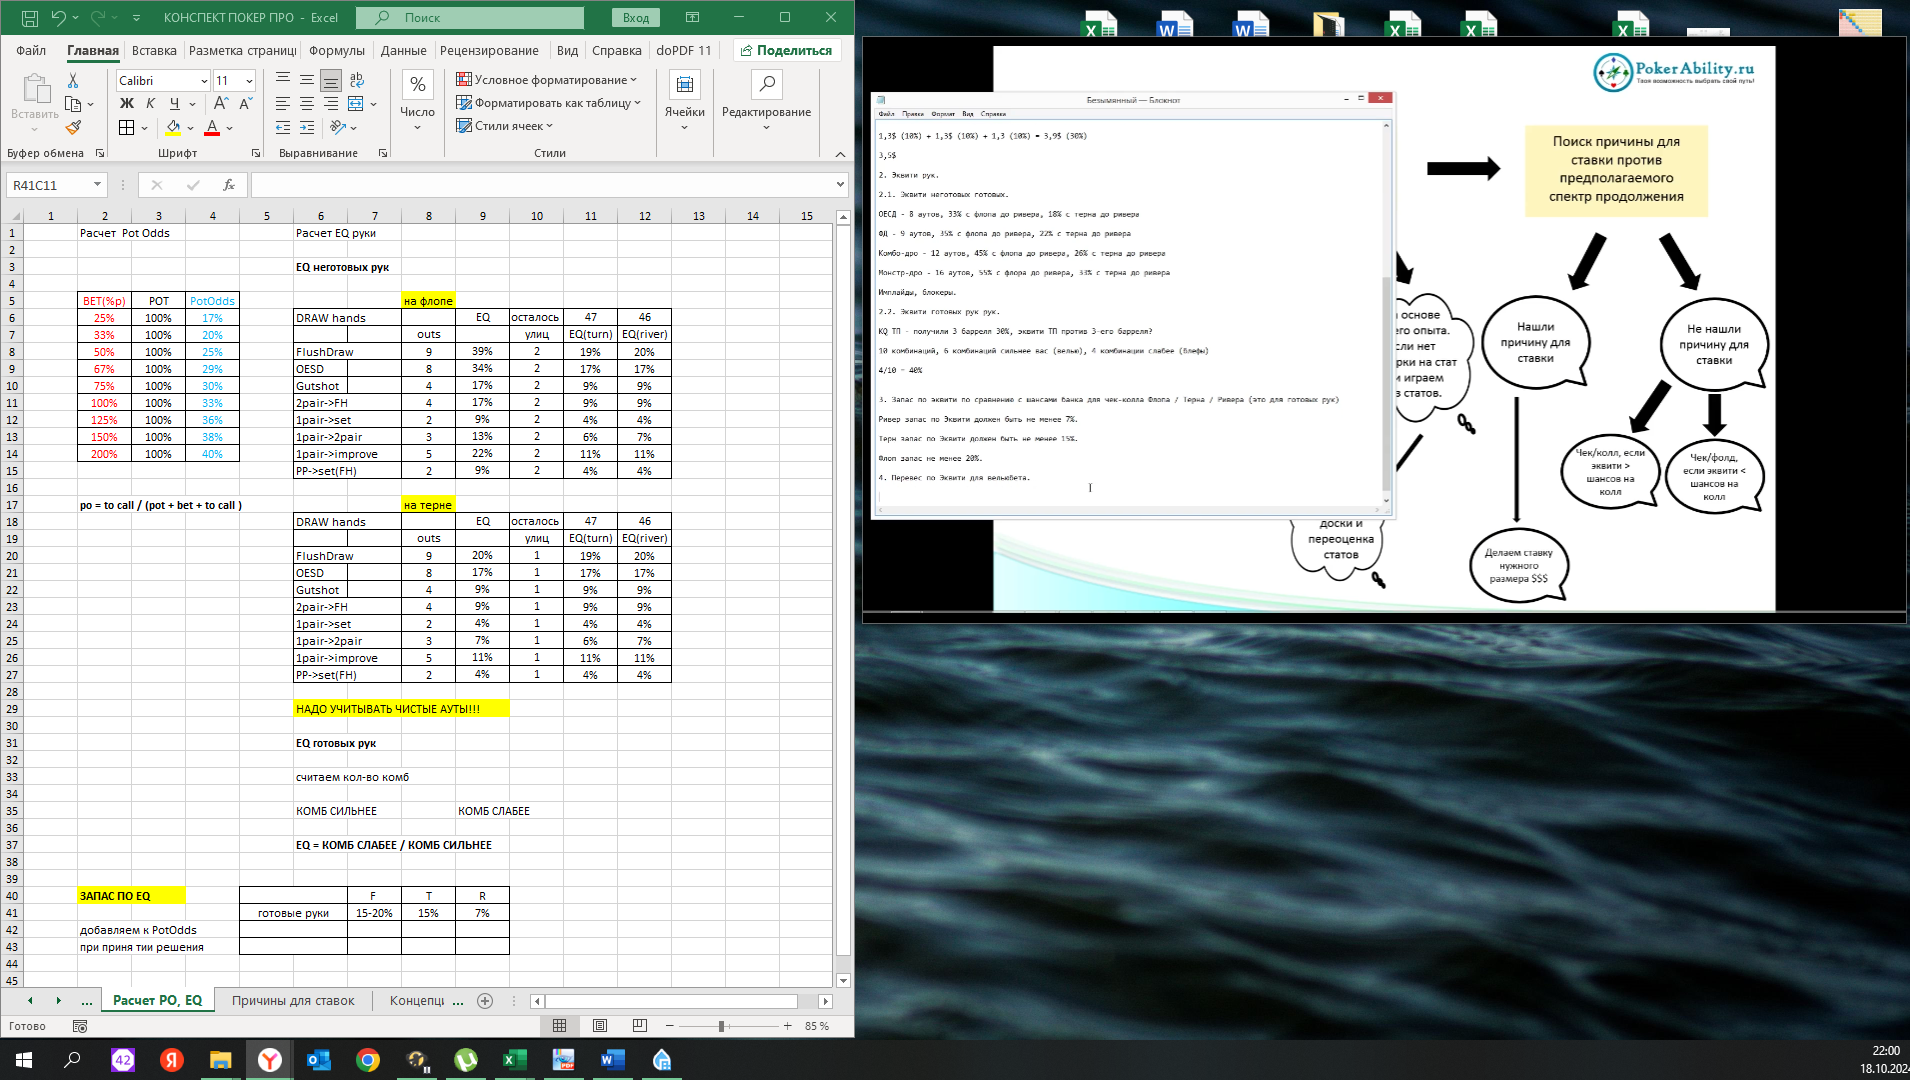Activate the Format Painter brush
The width and height of the screenshot is (1910, 1080).
tap(72, 127)
